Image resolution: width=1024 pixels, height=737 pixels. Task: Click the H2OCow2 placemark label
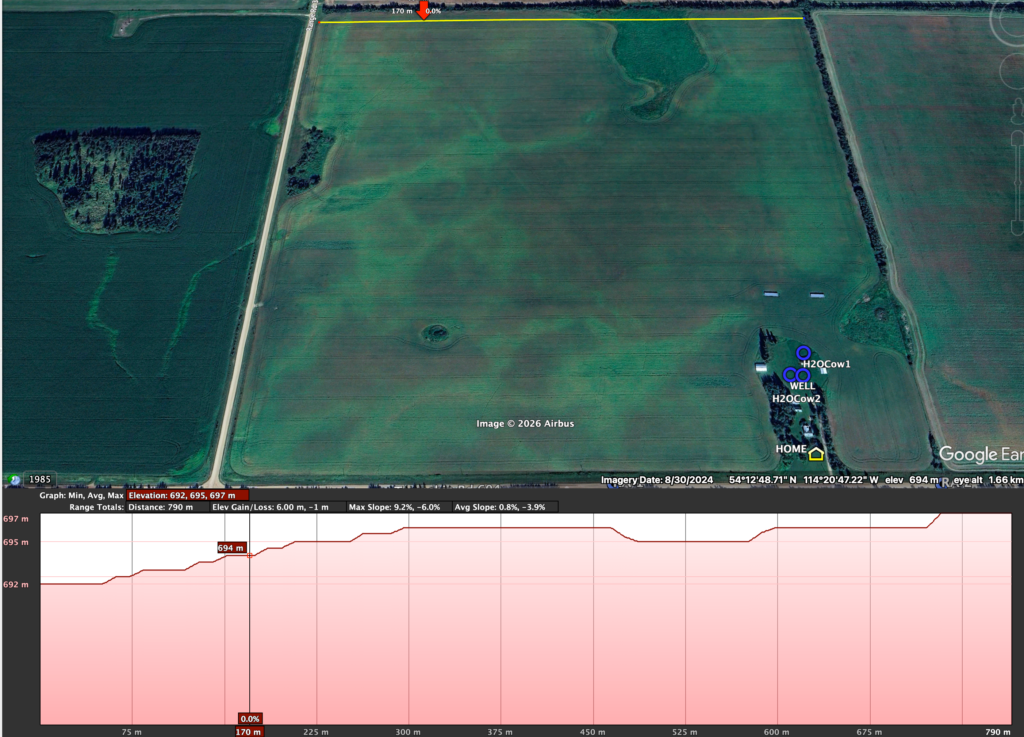[x=796, y=398]
